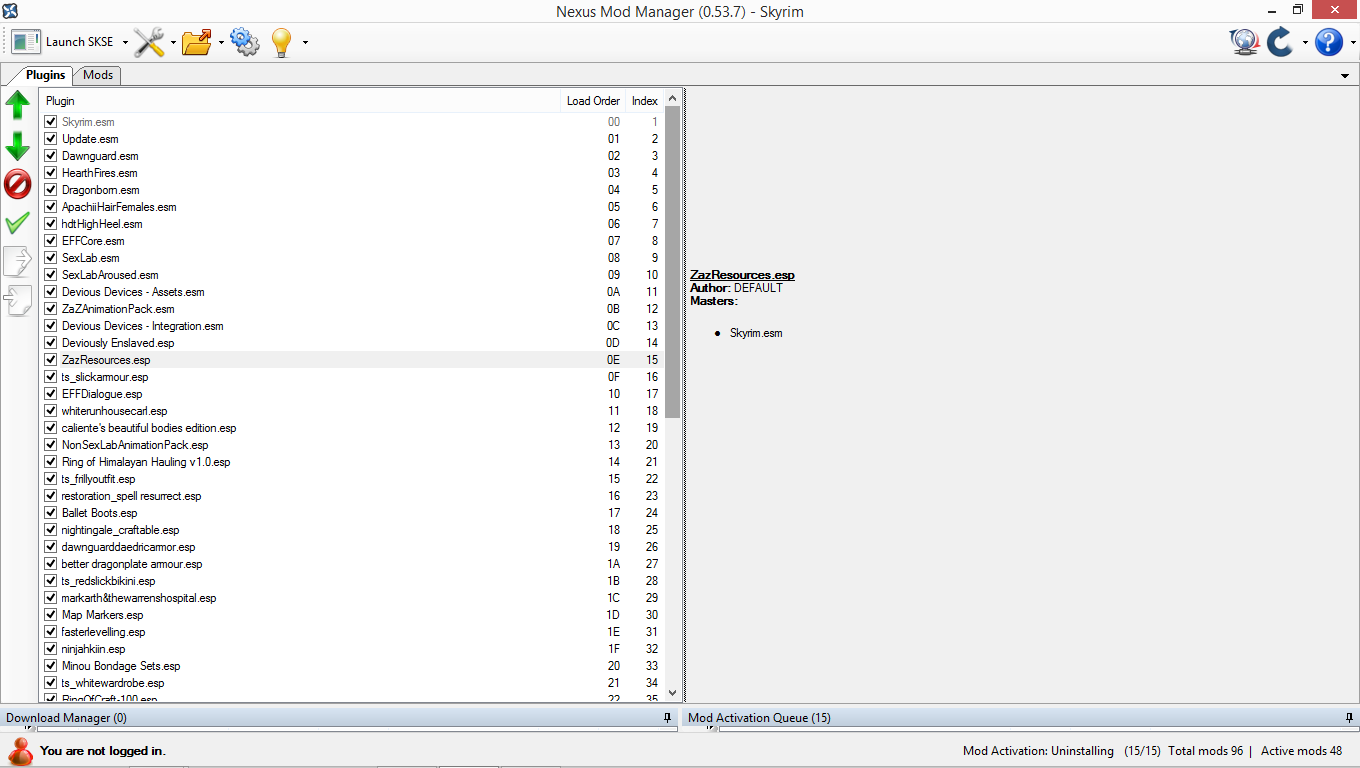Pin the Download Manager panel
The image size is (1360, 768).
click(x=667, y=718)
